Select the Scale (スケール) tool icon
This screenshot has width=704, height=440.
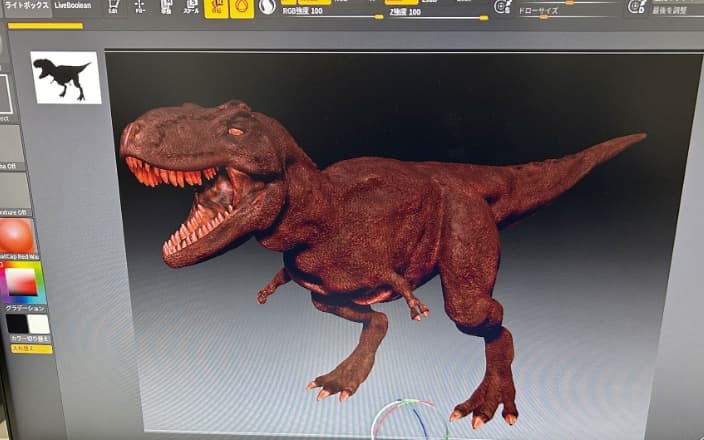point(190,8)
